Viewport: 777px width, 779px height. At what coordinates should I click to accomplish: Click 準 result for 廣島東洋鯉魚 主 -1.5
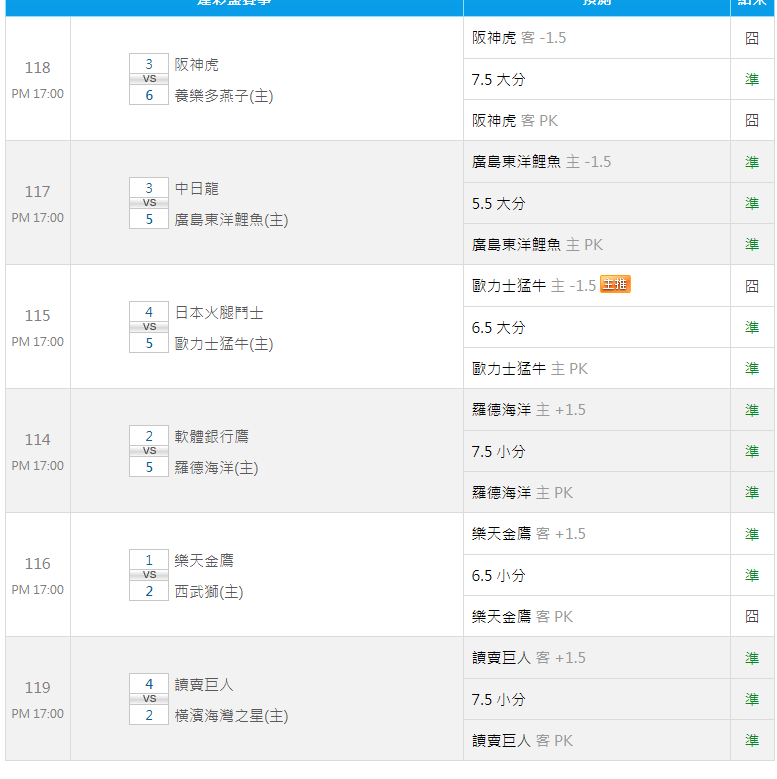click(x=752, y=162)
